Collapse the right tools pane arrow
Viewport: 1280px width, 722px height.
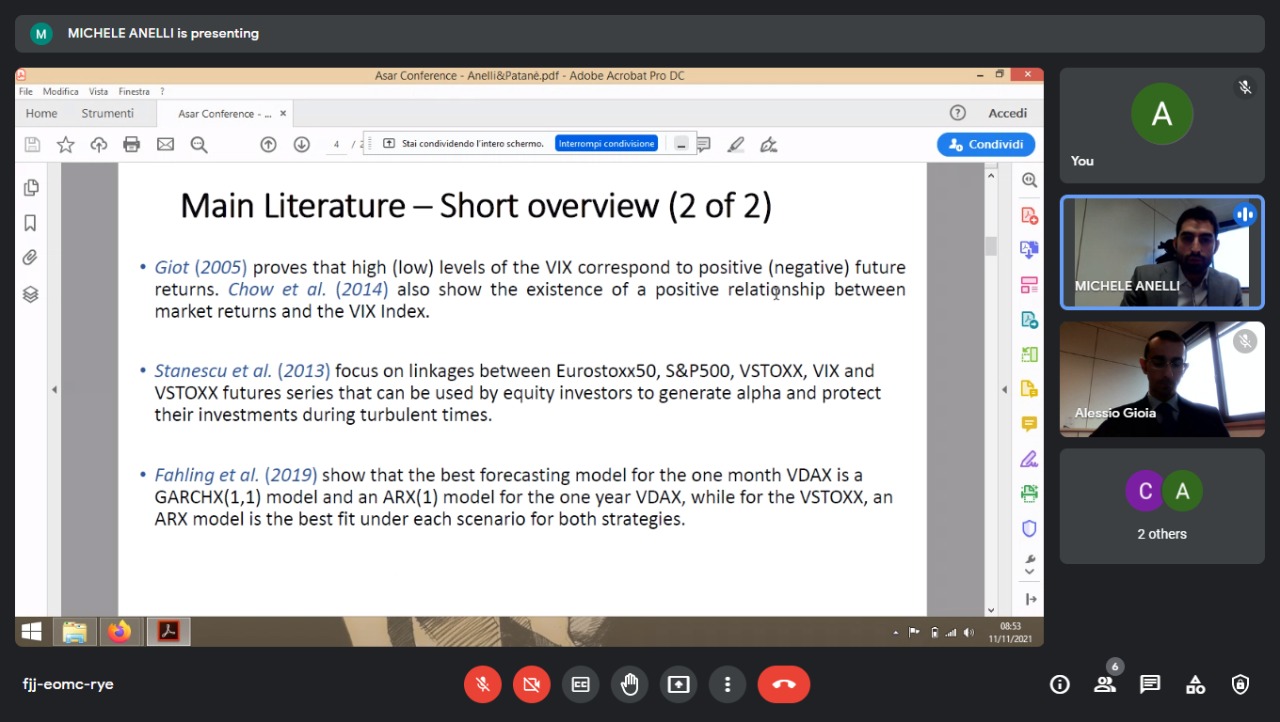pyautogui.click(x=1004, y=389)
